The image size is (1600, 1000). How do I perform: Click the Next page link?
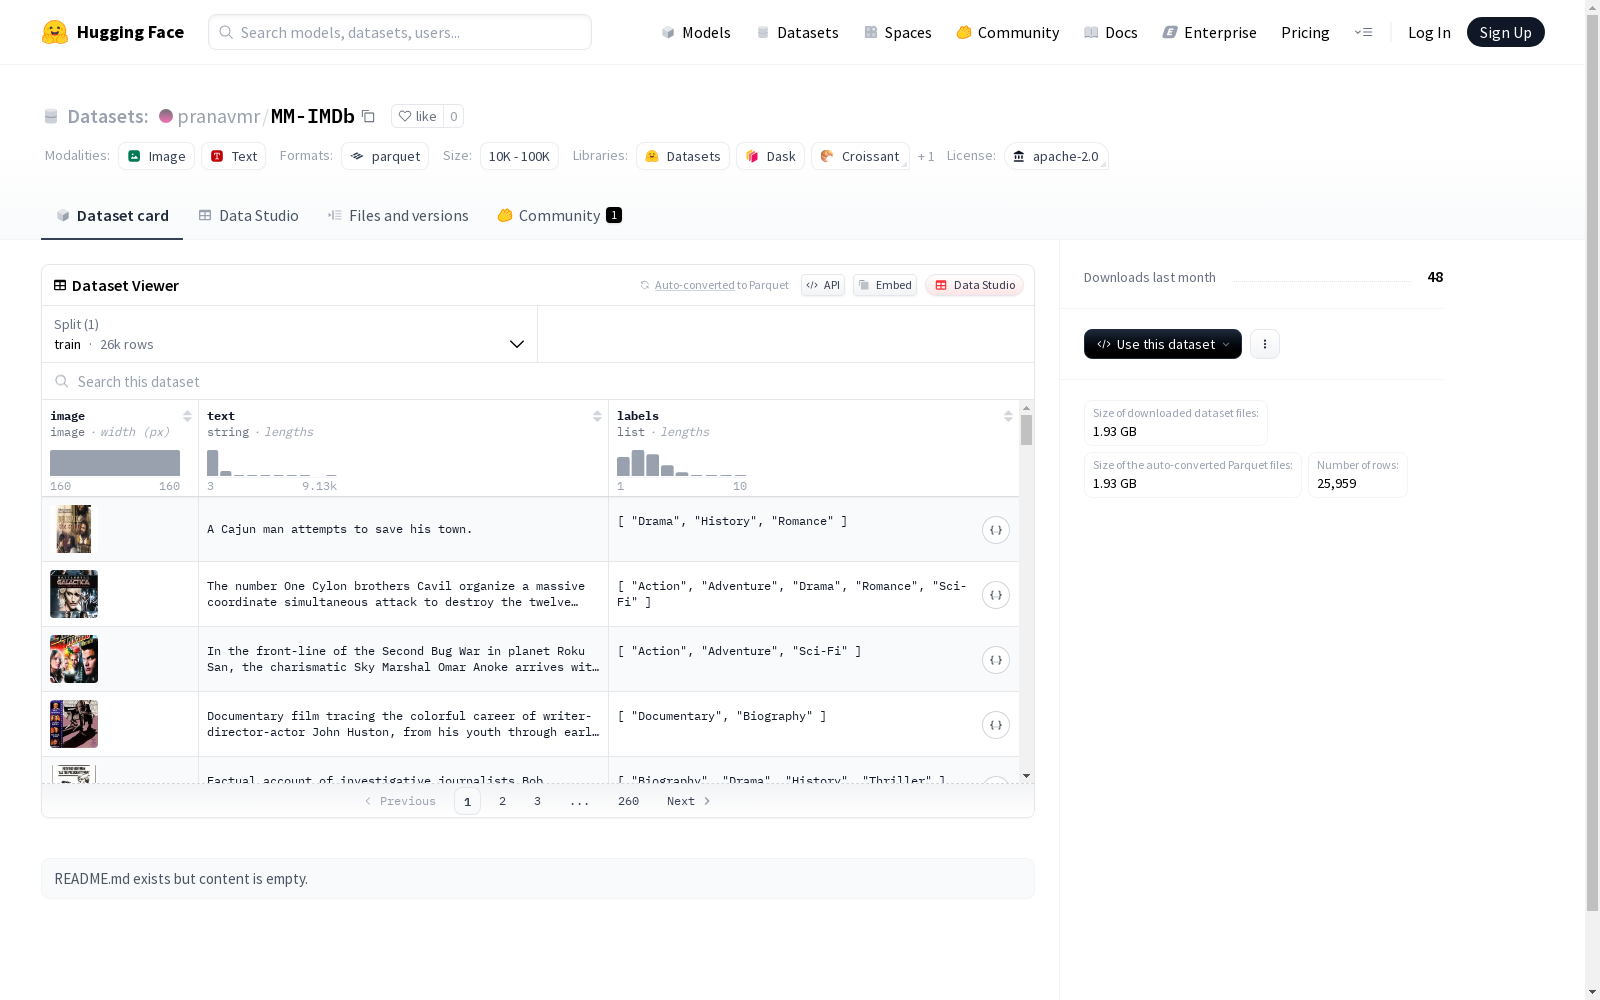point(689,801)
